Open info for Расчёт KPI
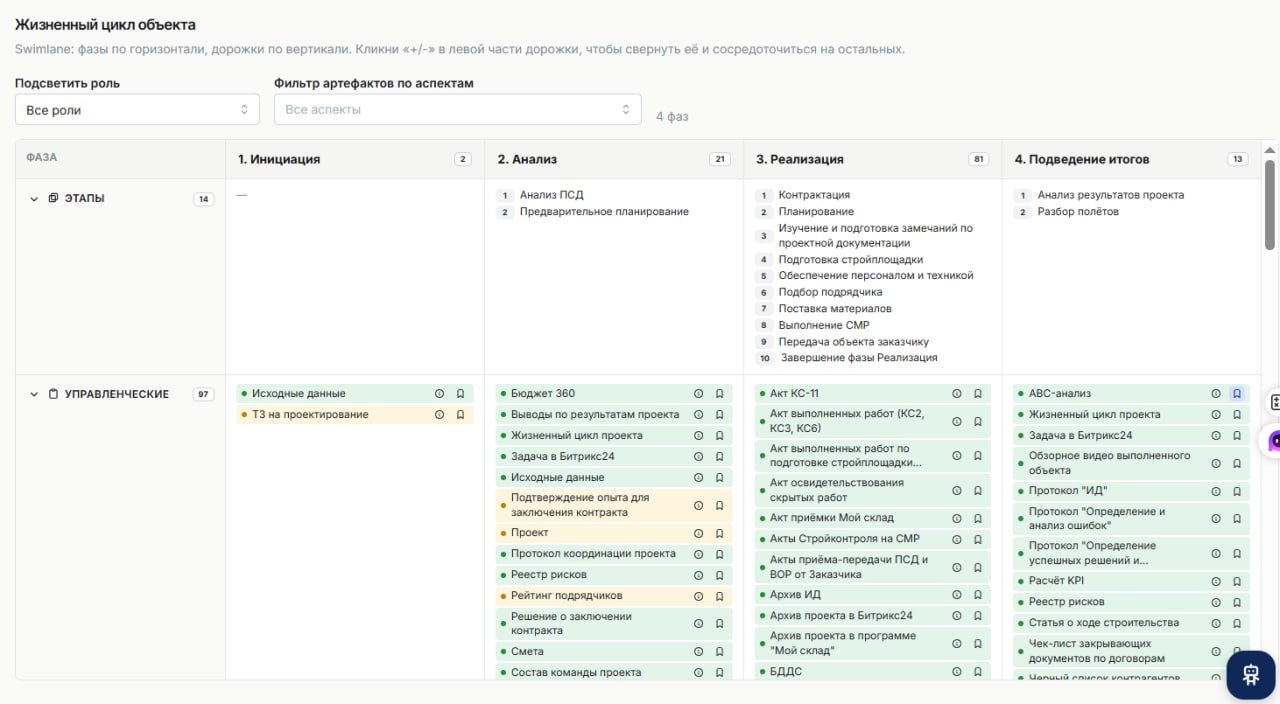Image resolution: width=1280 pixels, height=704 pixels. [1216, 581]
